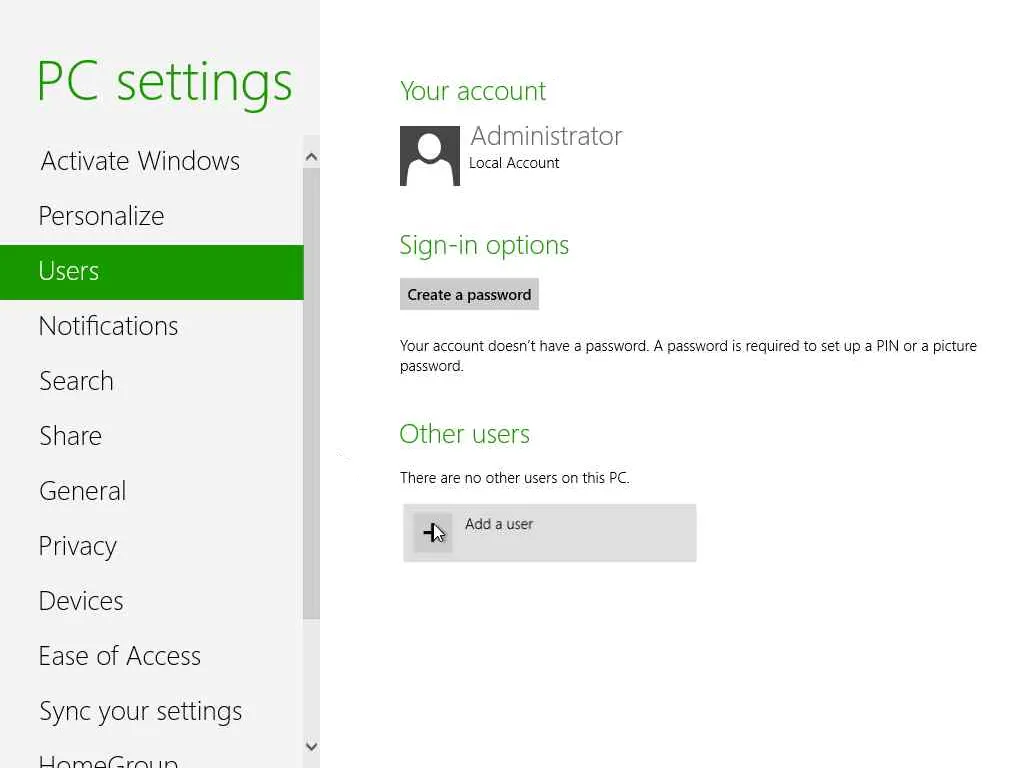This screenshot has height=768, width=1024.
Task: Switch to the Search settings page
Action: tap(76, 381)
